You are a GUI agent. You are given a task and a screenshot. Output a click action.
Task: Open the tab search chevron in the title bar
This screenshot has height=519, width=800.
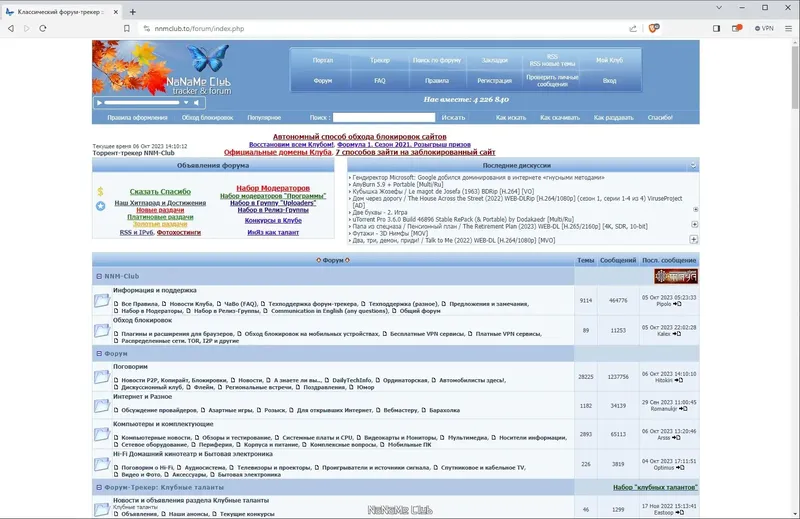pyautogui.click(x=719, y=8)
